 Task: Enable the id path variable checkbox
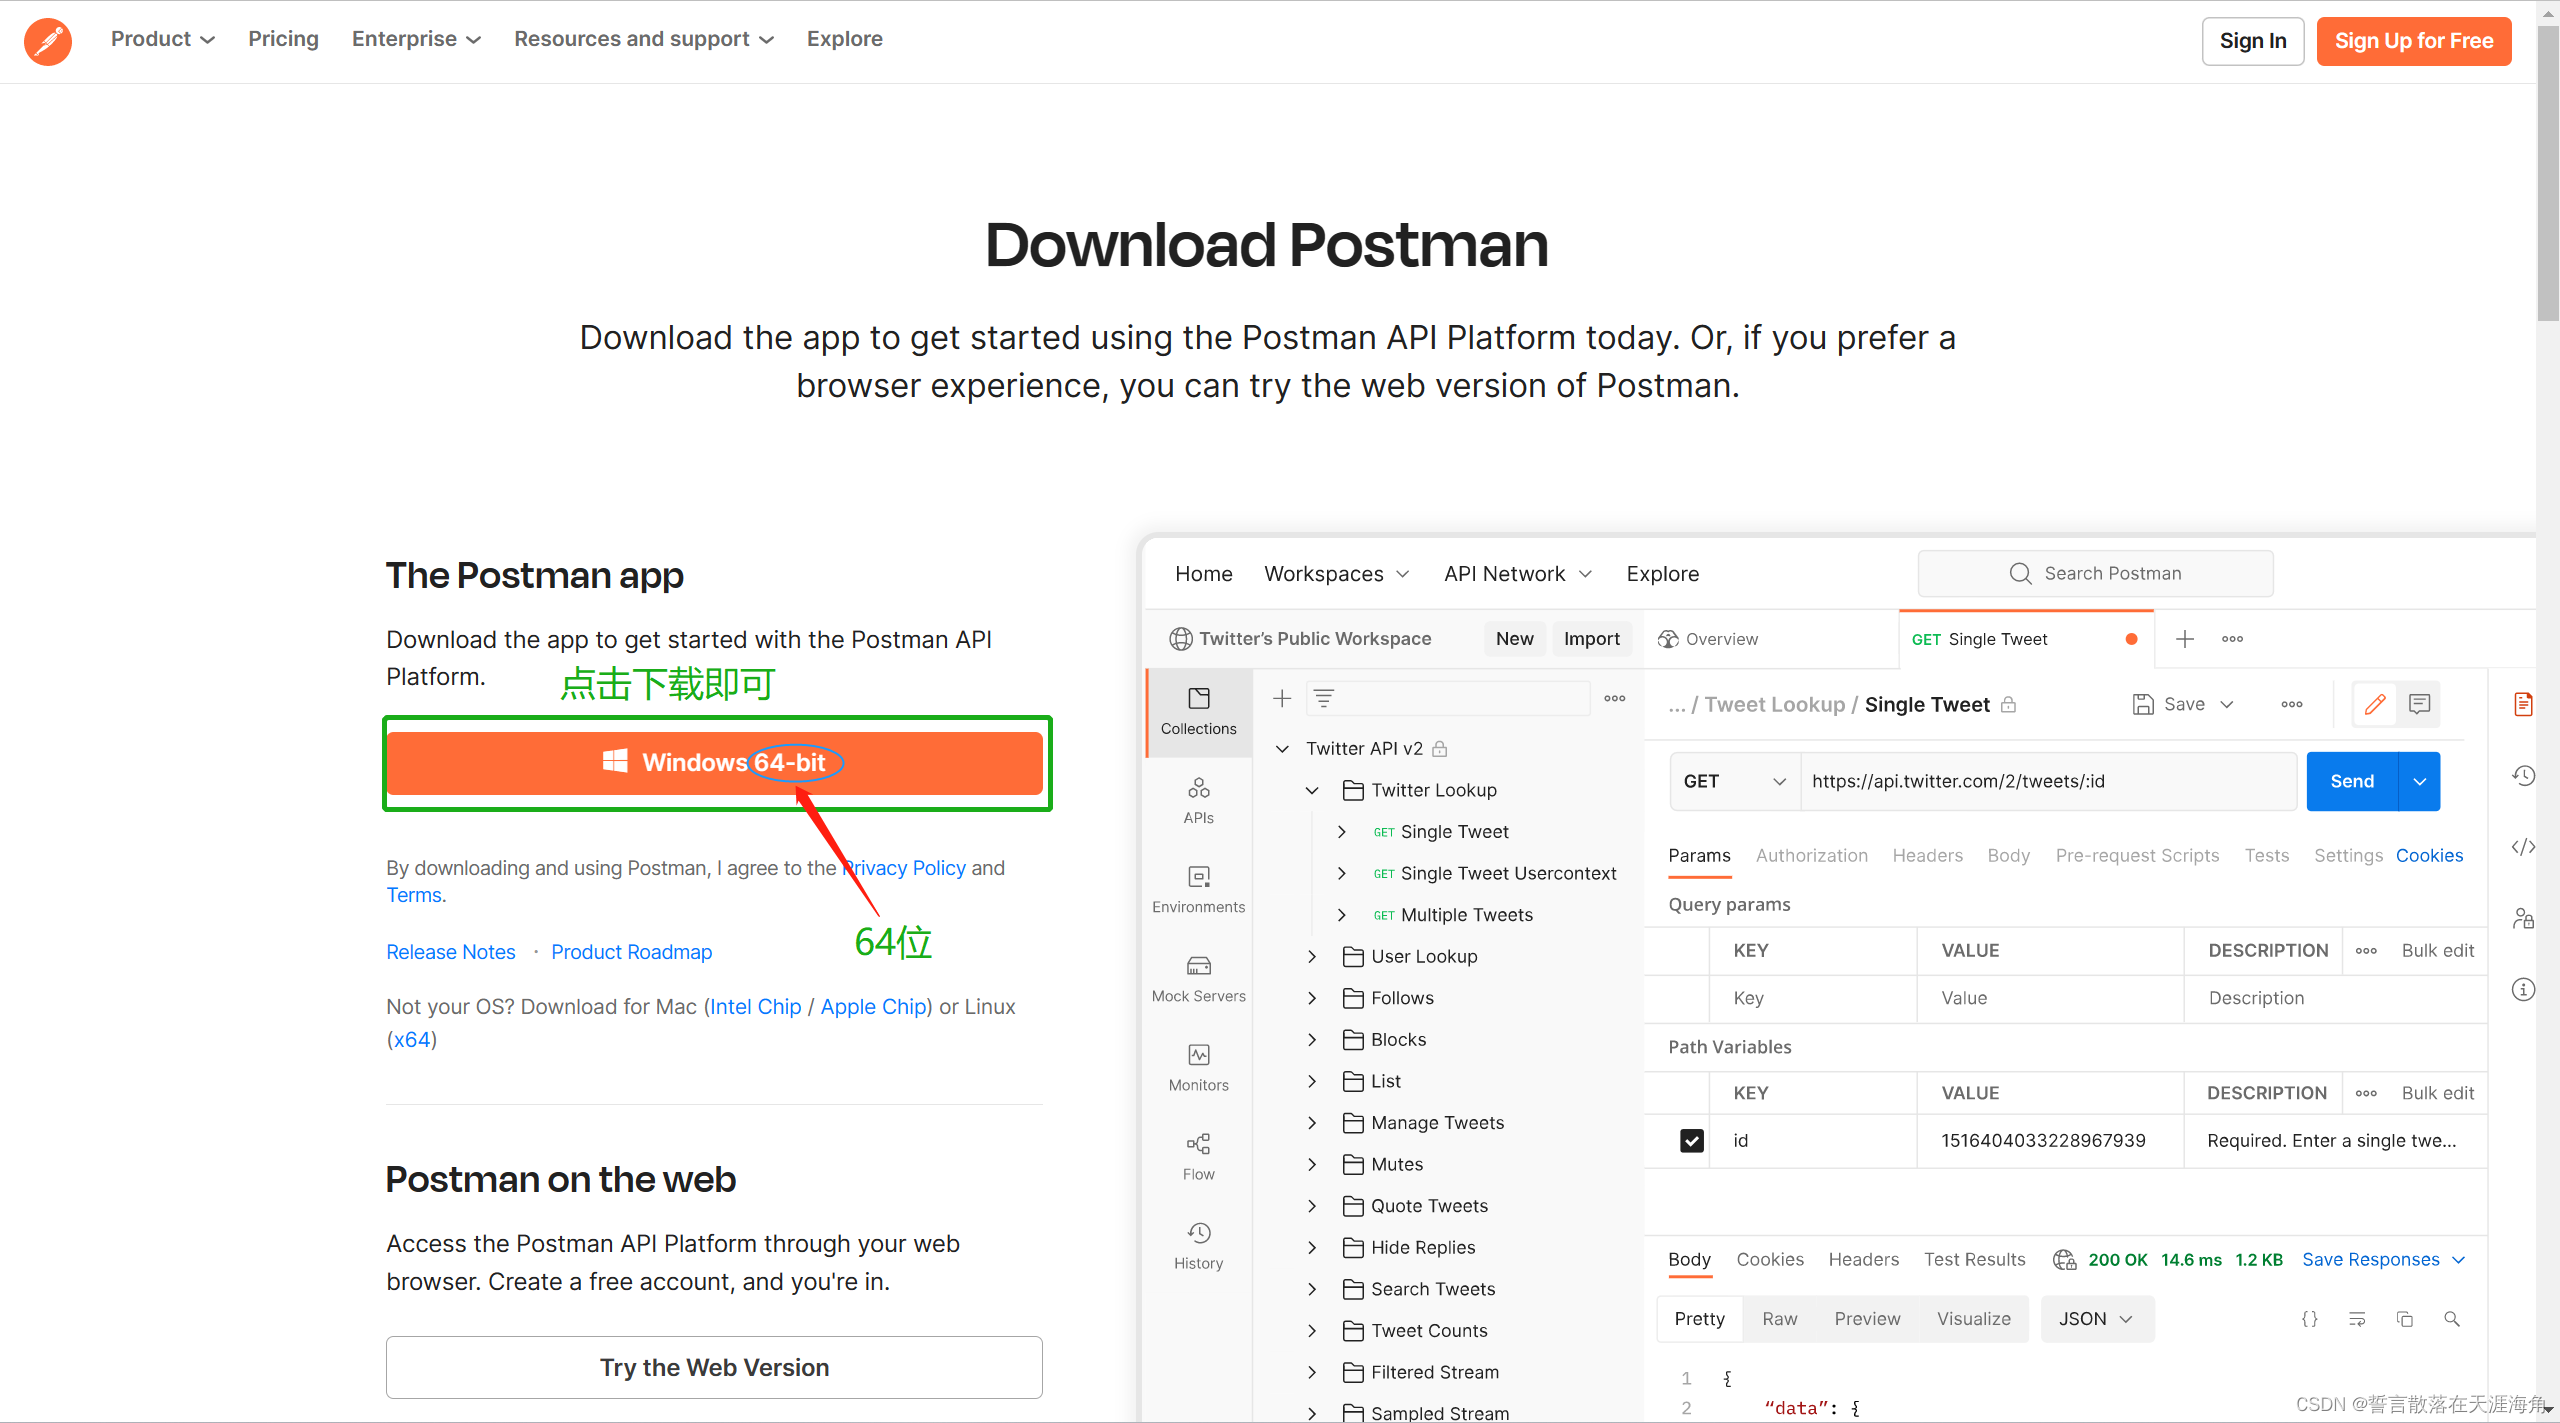click(1690, 1140)
